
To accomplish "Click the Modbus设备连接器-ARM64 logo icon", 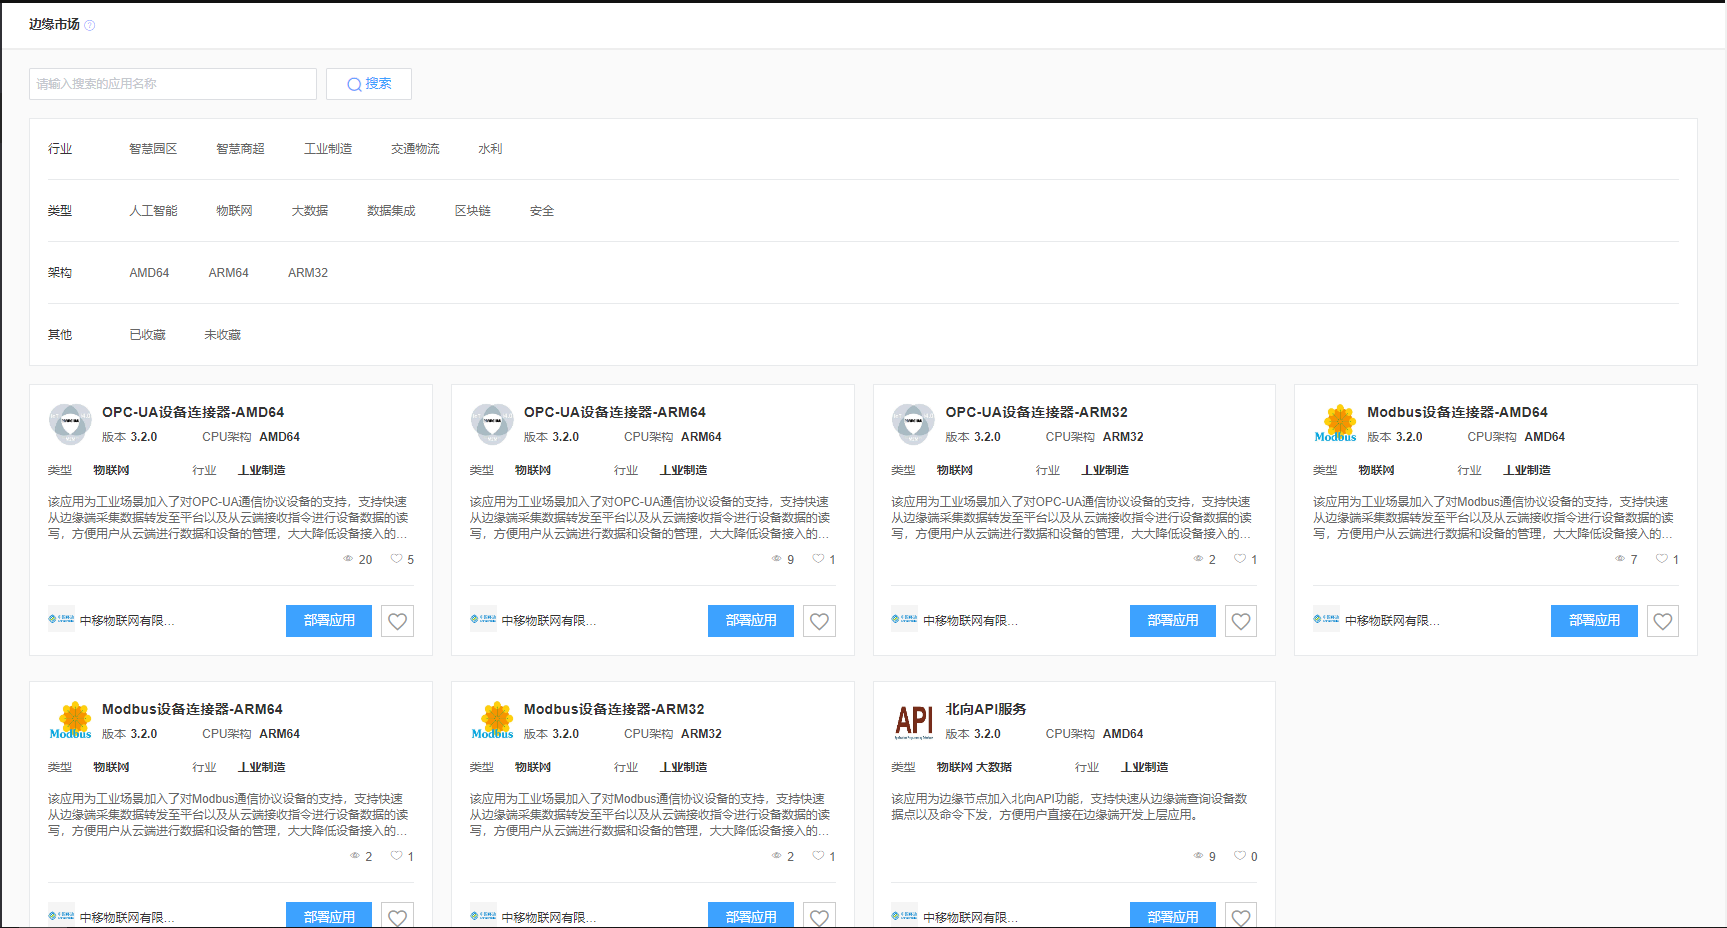I will click(x=70, y=721).
